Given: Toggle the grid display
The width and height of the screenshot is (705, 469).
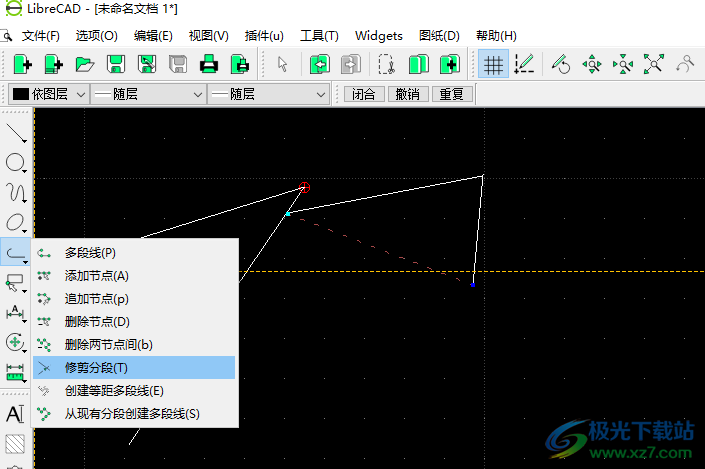Looking at the screenshot, I should [x=493, y=64].
